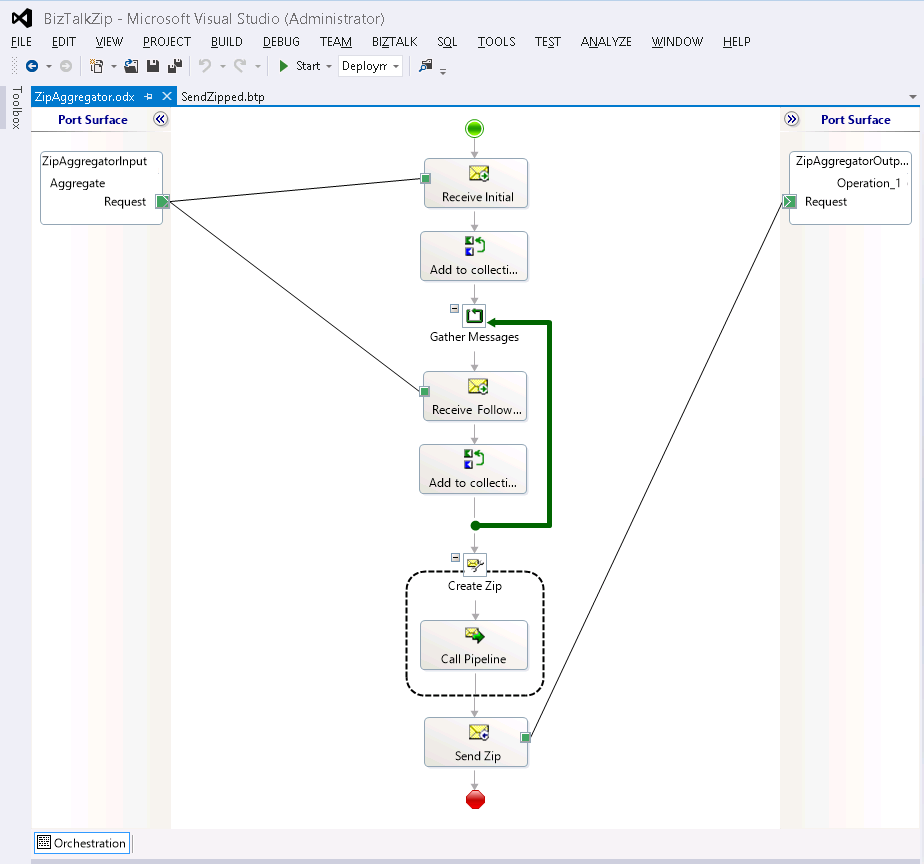Collapse the left Port Surface
The width and height of the screenshot is (924, 864).
click(x=160, y=119)
